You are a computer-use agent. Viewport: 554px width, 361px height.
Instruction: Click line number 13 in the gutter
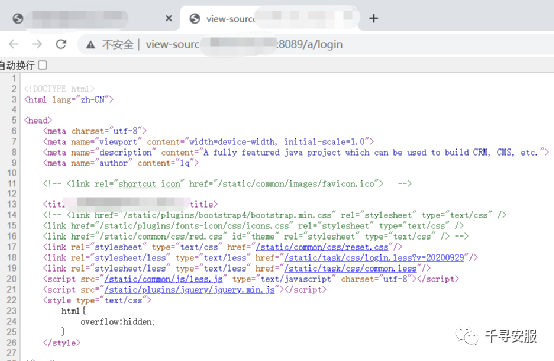point(12,204)
